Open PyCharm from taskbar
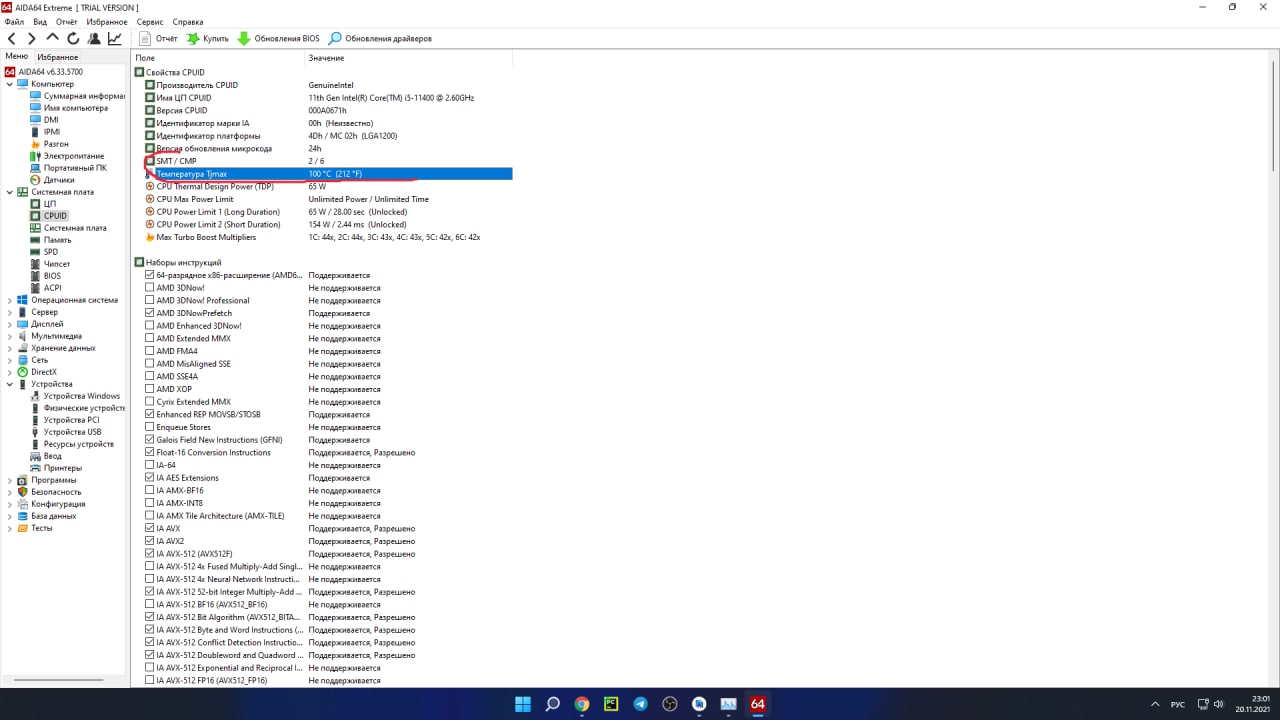Screen dimensions: 1280x720 coord(611,704)
